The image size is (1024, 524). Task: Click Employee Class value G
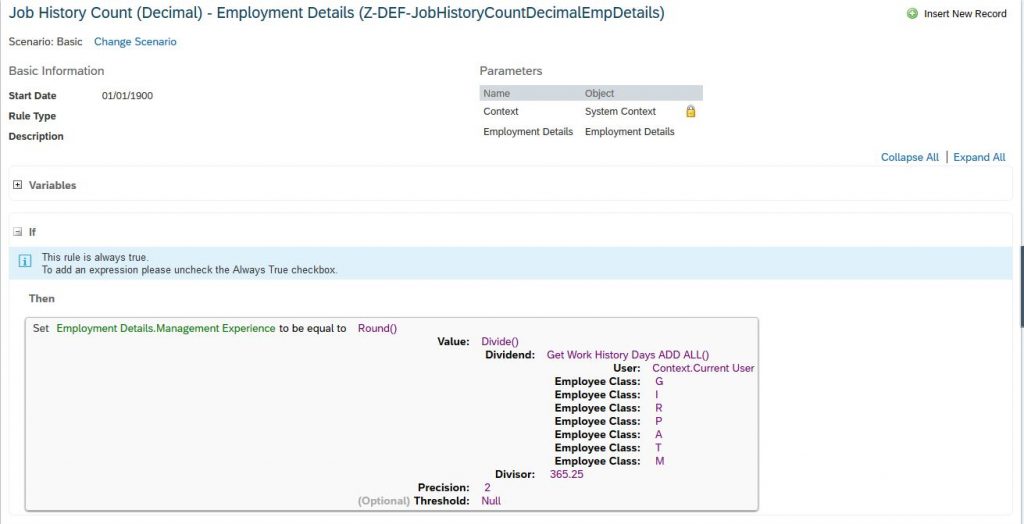(659, 382)
